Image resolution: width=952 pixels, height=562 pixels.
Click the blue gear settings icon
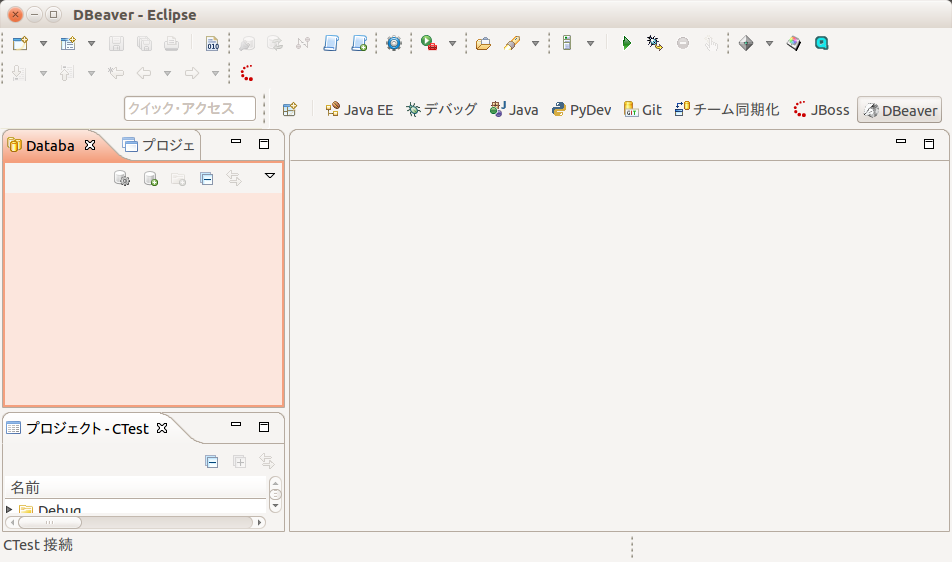(x=394, y=43)
